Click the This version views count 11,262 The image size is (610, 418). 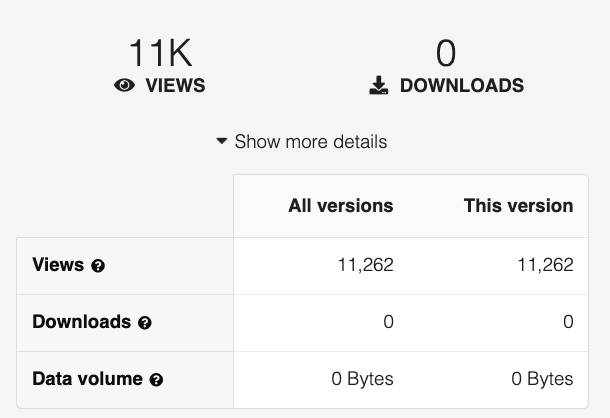click(x=545, y=265)
